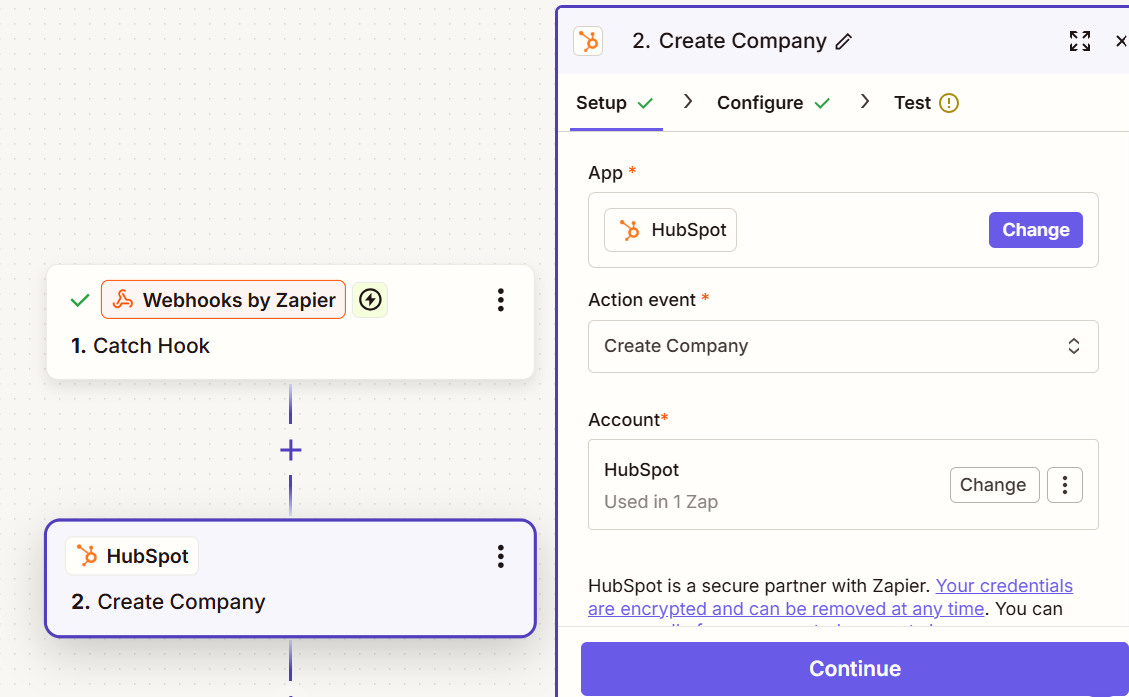Click the '2. Create Company' panel header title
Viewport: 1129px width, 697px height.
point(729,41)
